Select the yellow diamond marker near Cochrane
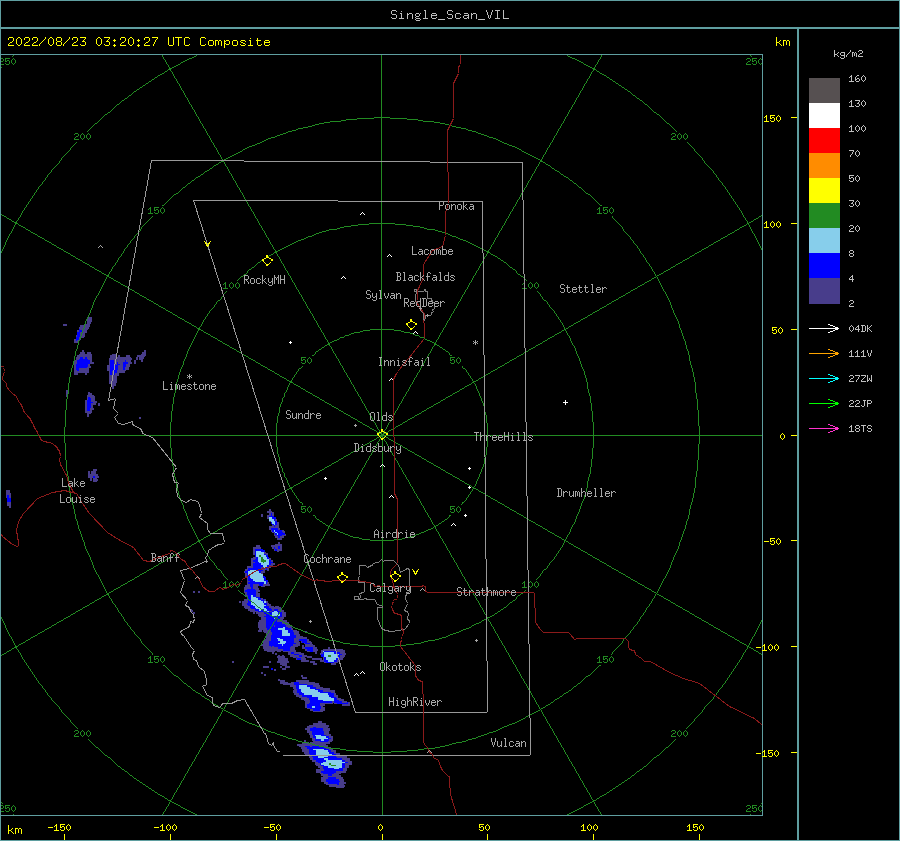Viewport: 900px width, 841px height. tap(342, 577)
